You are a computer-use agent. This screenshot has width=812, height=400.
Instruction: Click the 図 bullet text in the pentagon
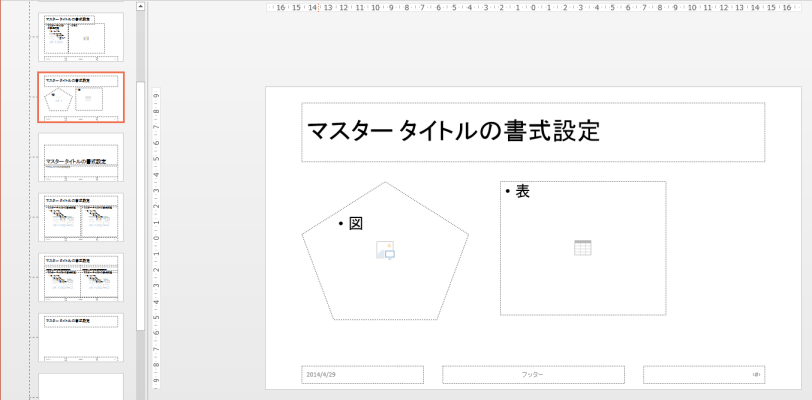(x=355, y=223)
